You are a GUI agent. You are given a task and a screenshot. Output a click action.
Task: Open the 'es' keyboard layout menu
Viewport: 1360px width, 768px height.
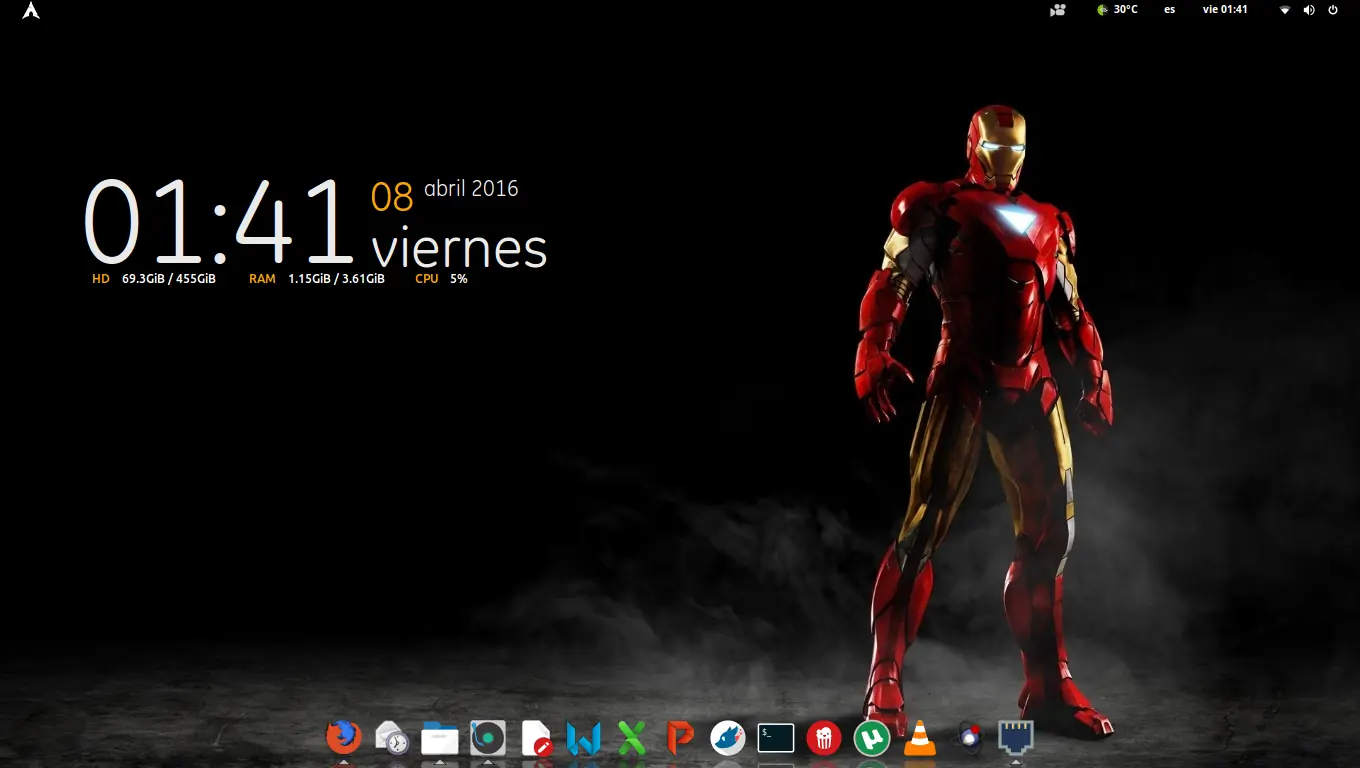1170,9
